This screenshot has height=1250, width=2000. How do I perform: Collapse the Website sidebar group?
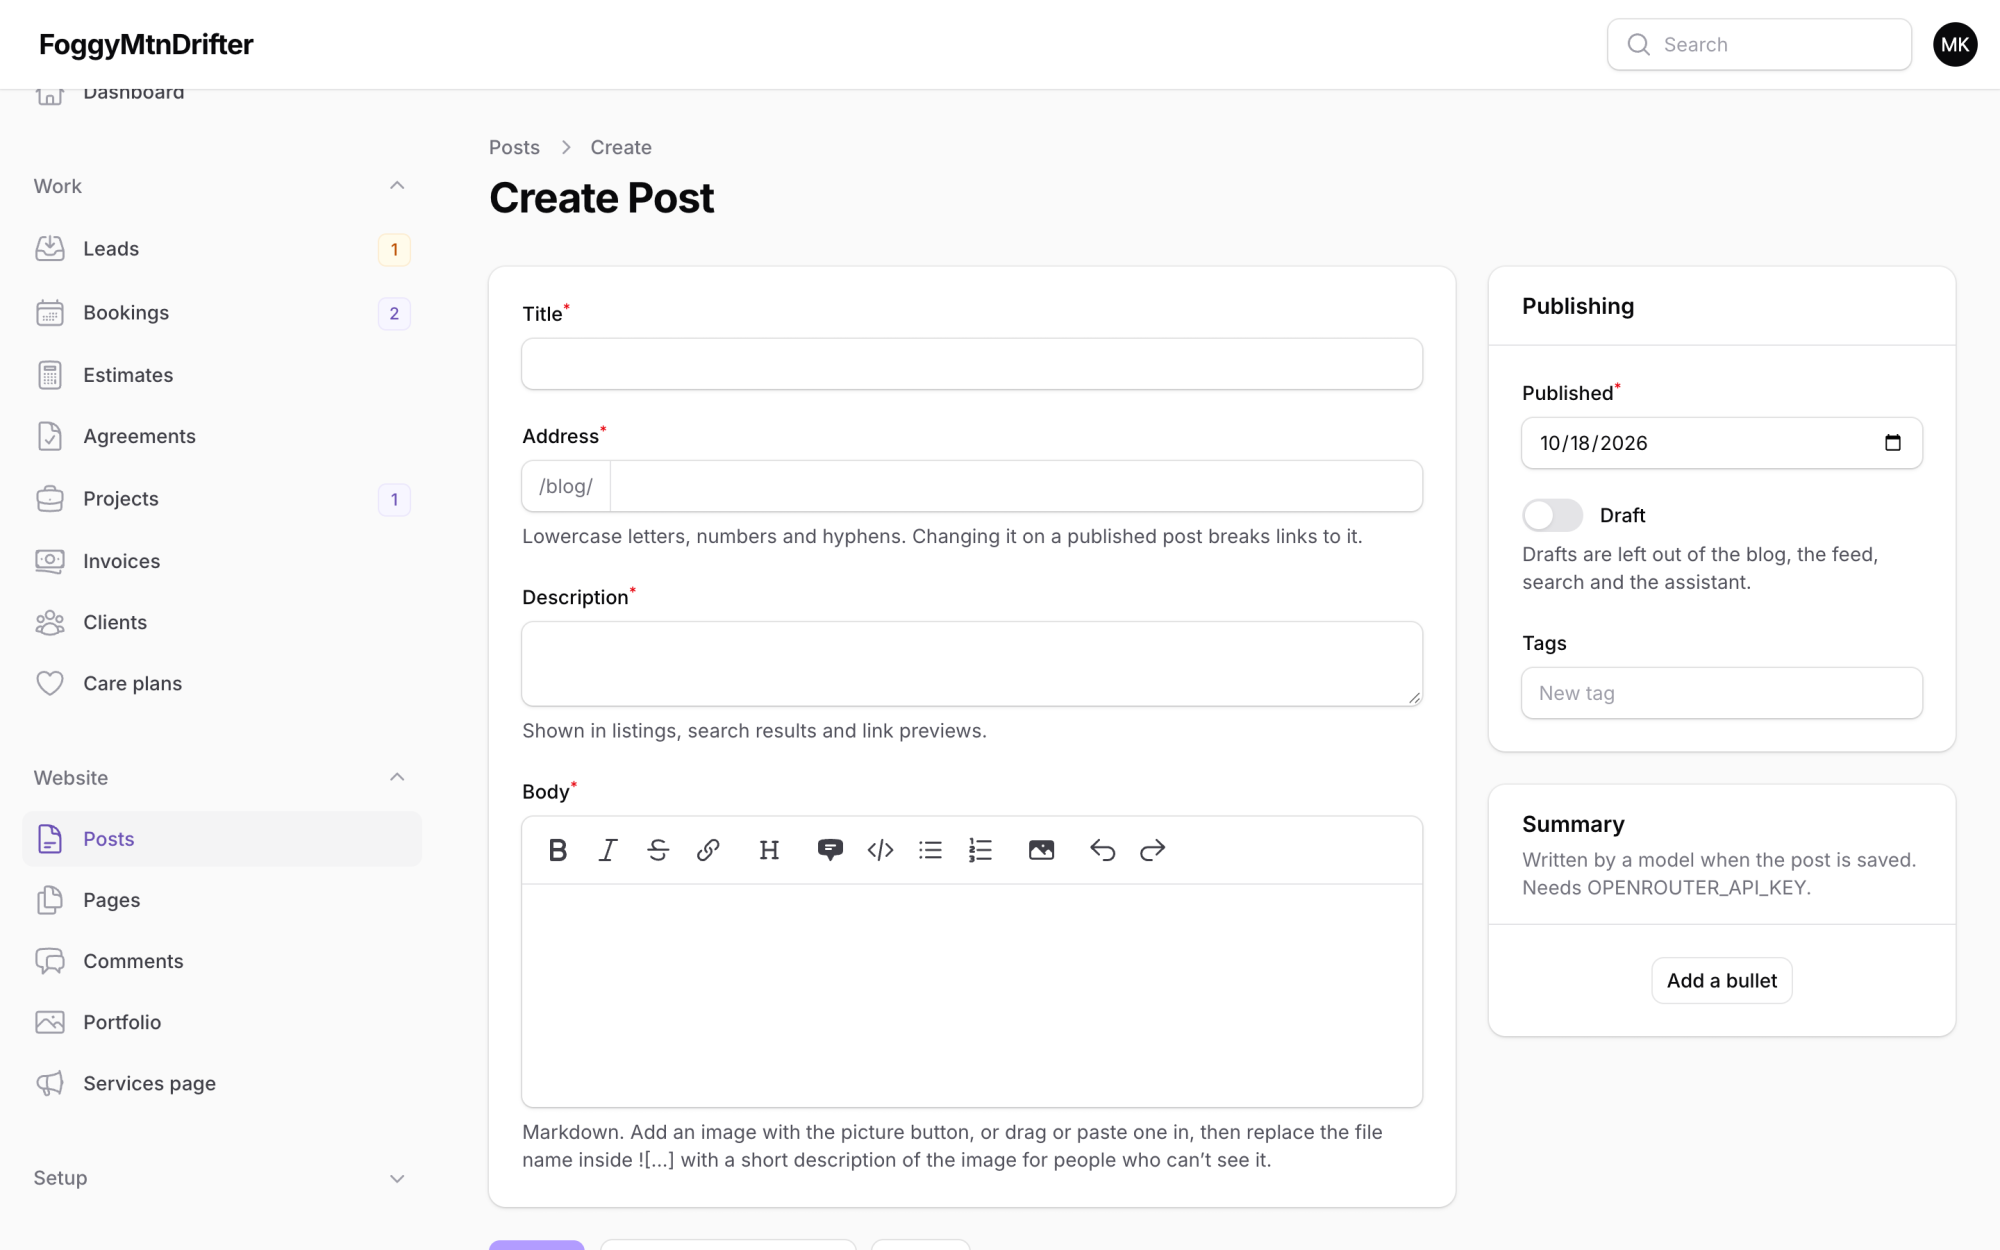[397, 778]
